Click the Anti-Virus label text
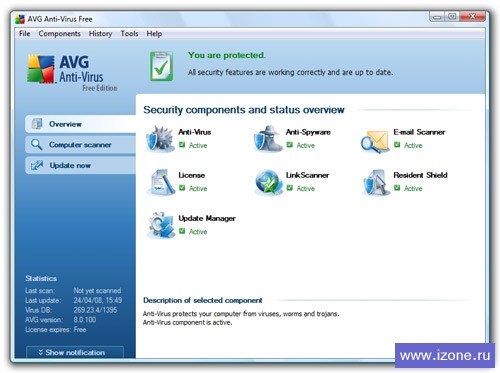This screenshot has height=373, width=500. coord(195,132)
